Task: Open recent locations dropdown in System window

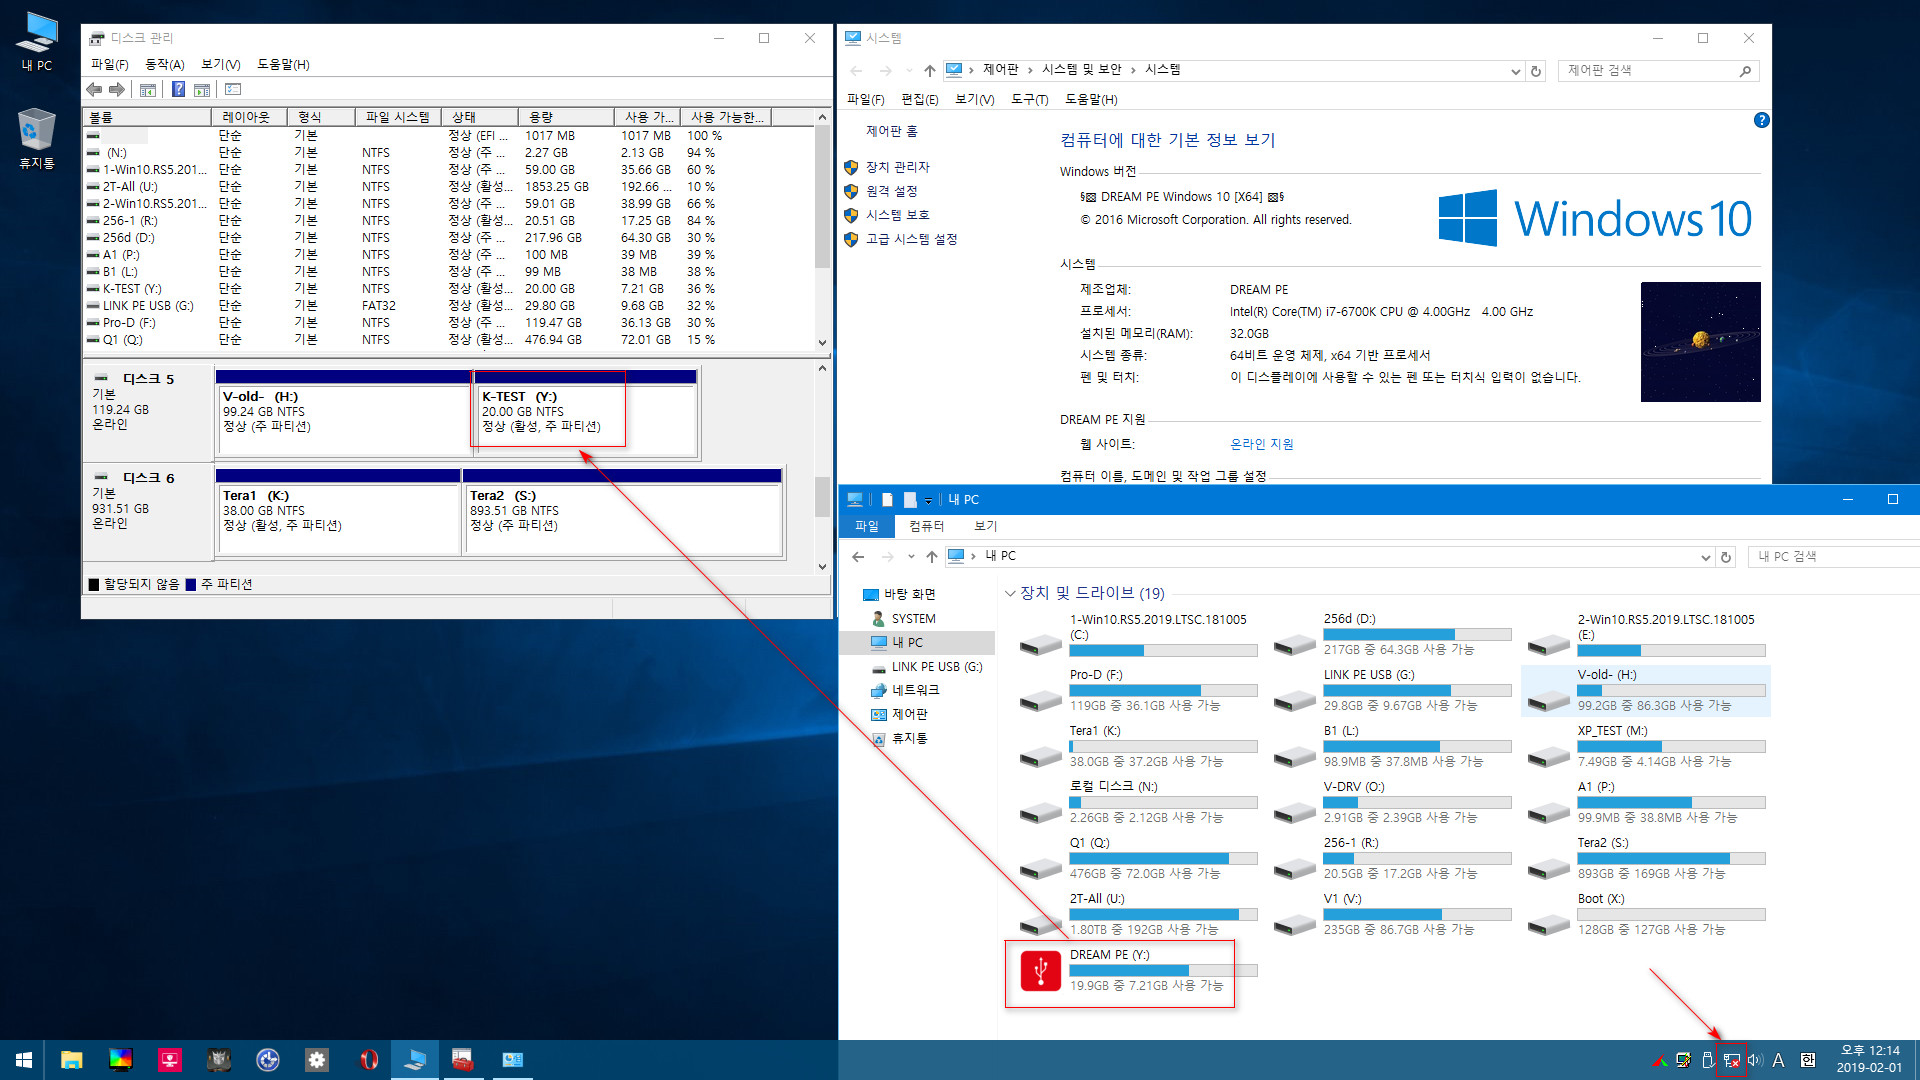Action: pyautogui.click(x=908, y=70)
